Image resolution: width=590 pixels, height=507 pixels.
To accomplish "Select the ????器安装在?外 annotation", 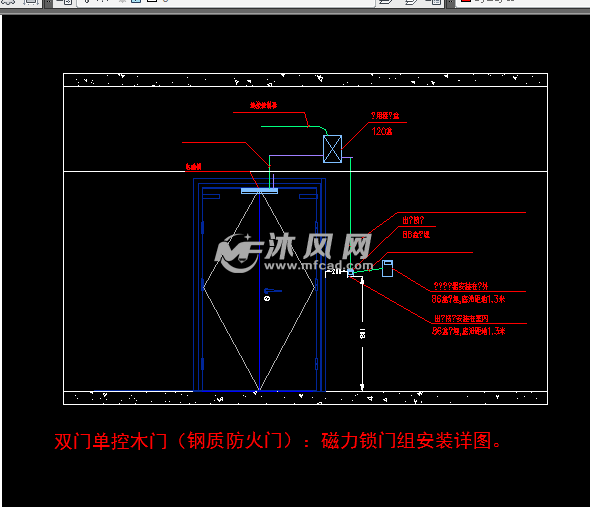I will pyautogui.click(x=461, y=286).
